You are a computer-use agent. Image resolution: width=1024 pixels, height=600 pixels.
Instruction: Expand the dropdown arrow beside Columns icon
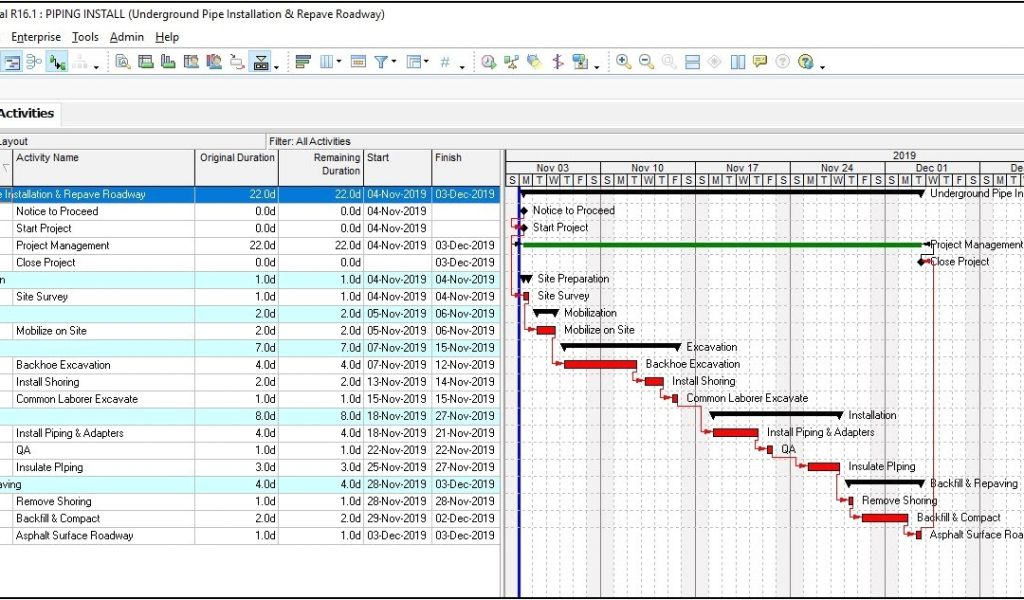(340, 62)
